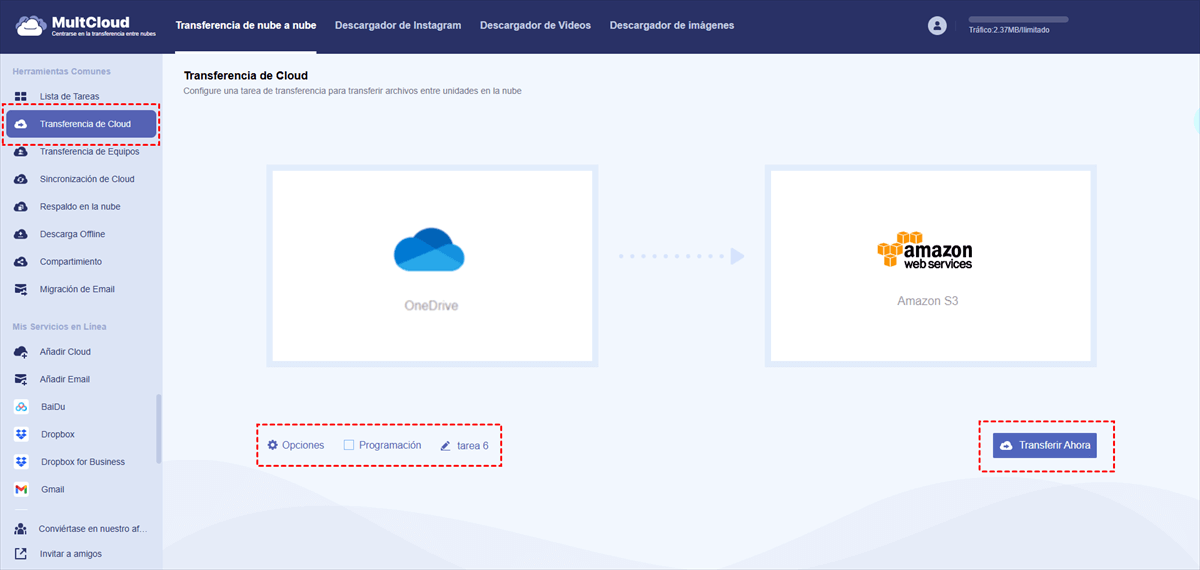Click the Herramientas Comunes section heading
Image resolution: width=1200 pixels, height=570 pixels.
61,71
